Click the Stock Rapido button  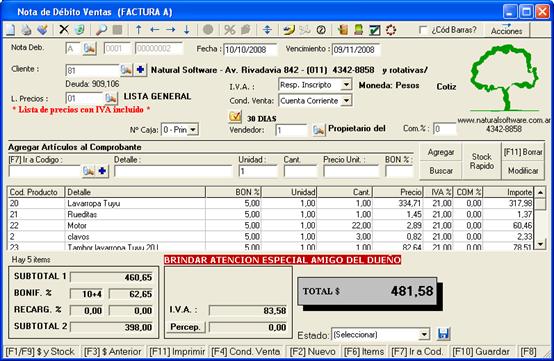click(x=482, y=161)
